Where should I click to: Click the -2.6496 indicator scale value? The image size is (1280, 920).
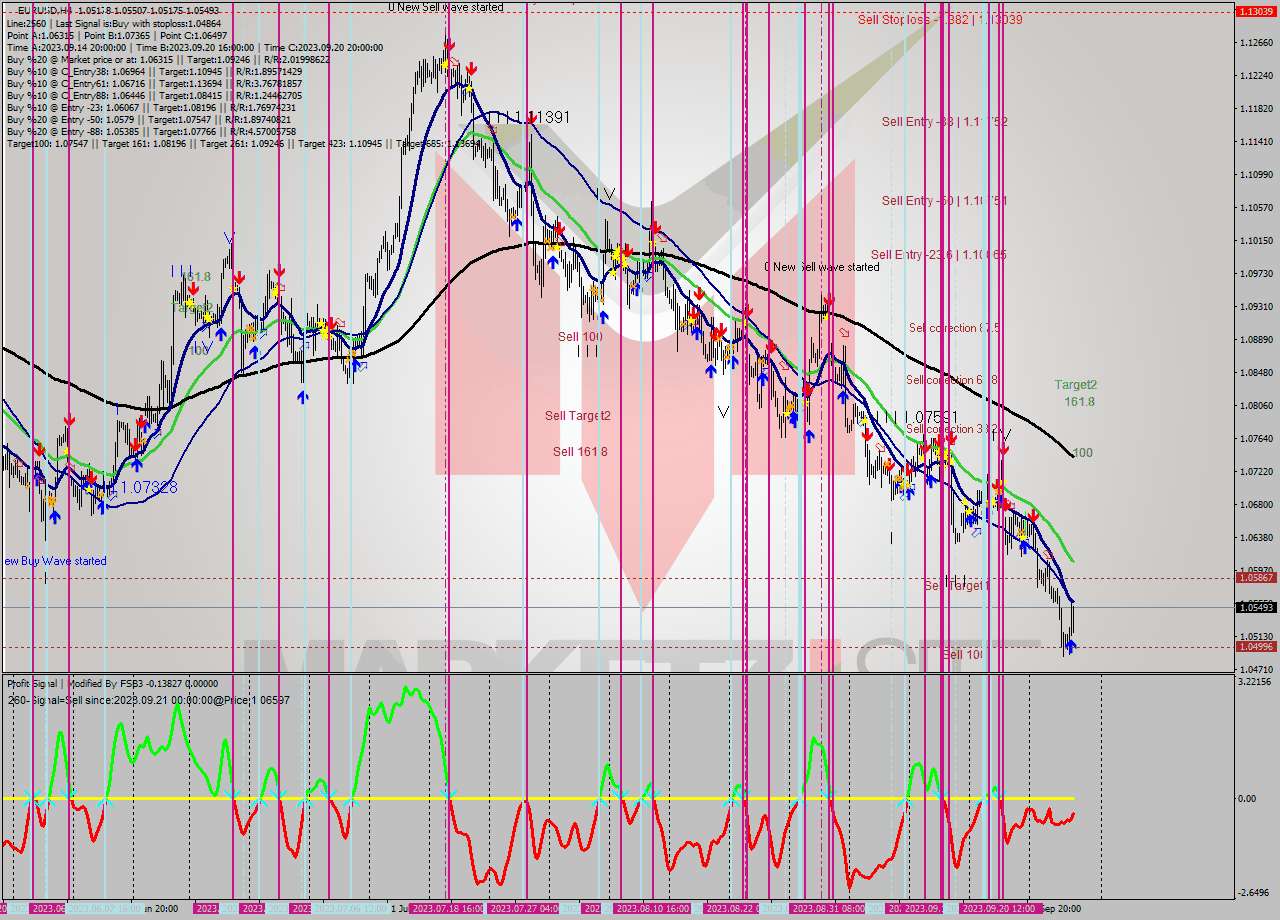1254,892
